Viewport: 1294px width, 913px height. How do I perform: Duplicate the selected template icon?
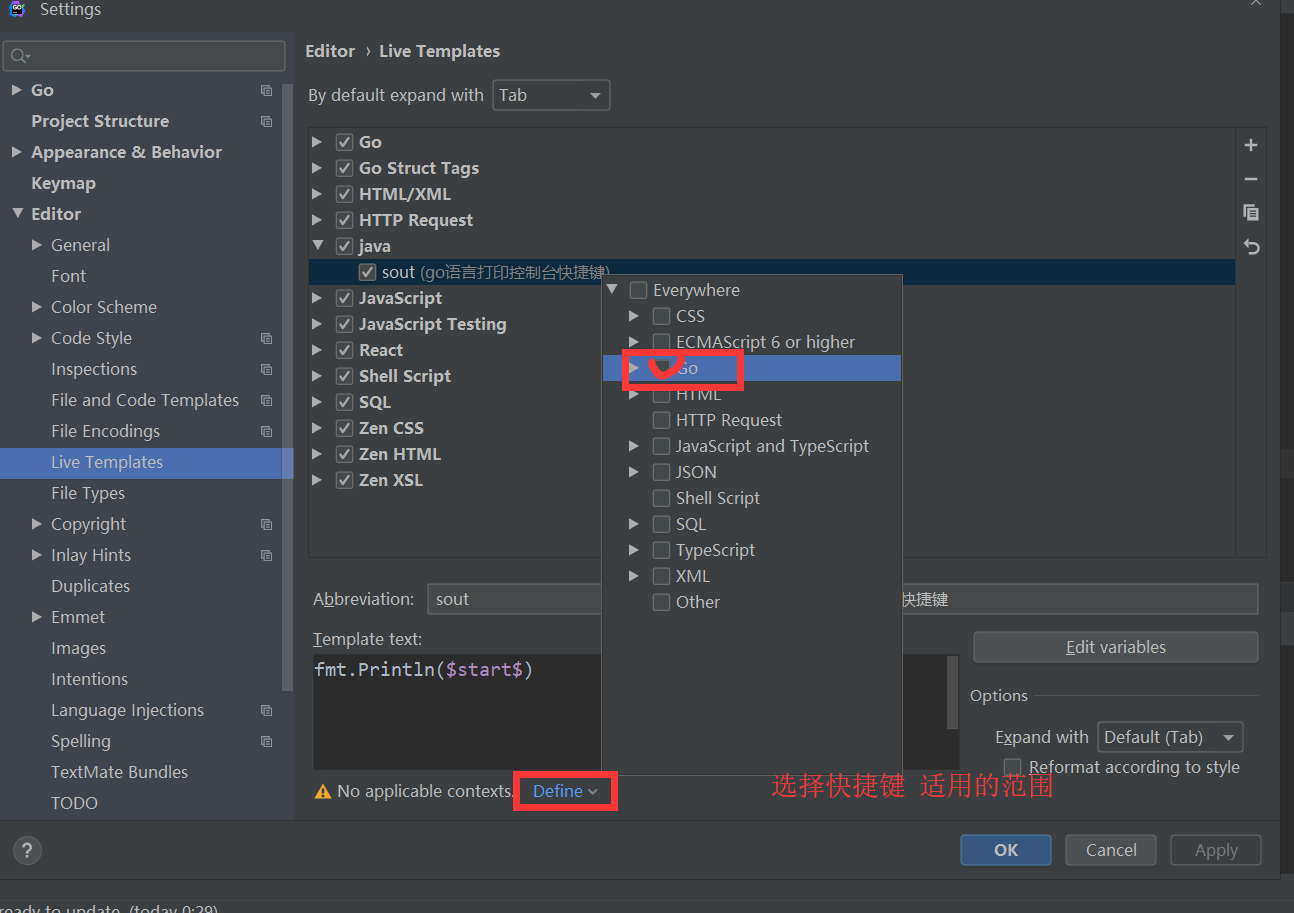(1251, 212)
